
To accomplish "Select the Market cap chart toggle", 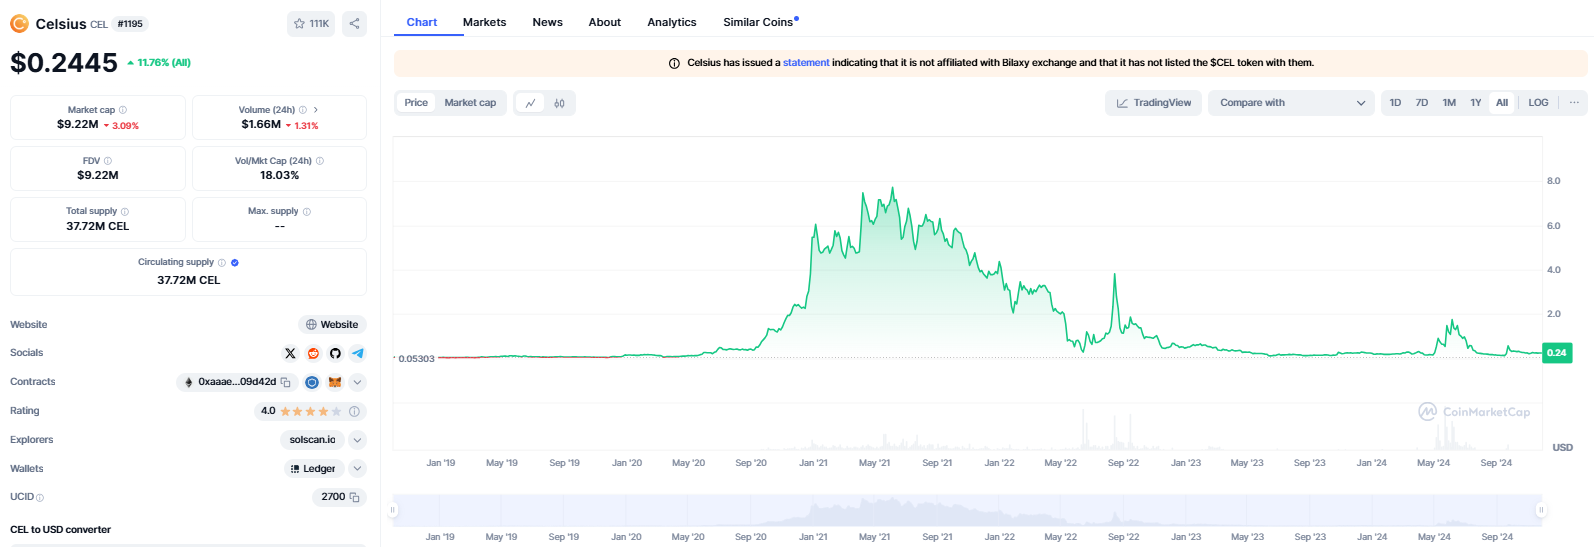I will [470, 103].
